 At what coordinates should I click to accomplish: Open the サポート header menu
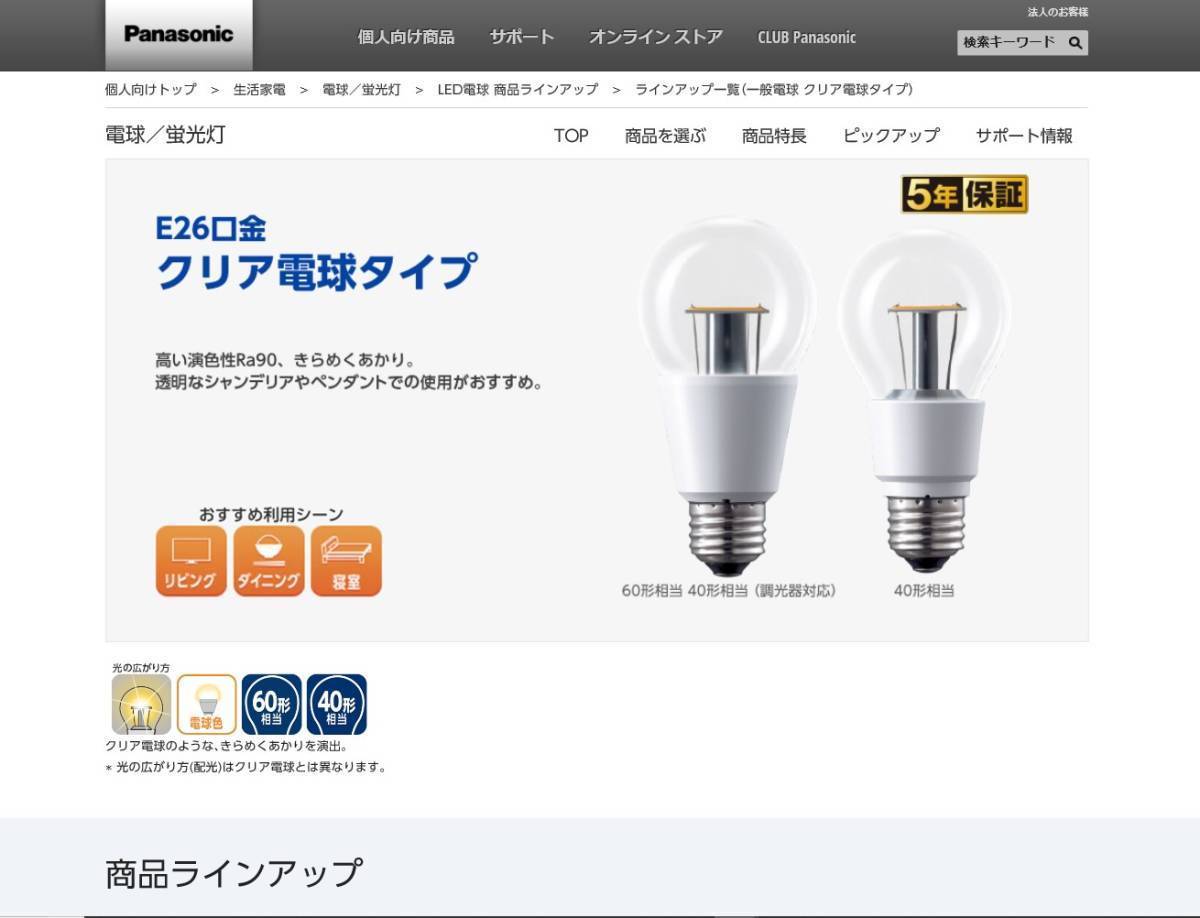tap(522, 37)
